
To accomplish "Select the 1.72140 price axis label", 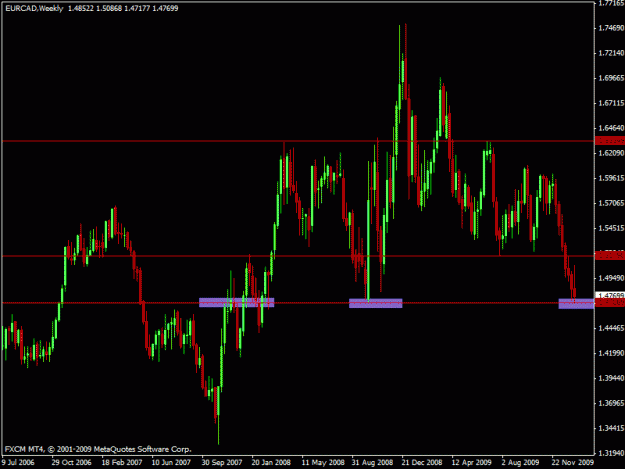I will [x=611, y=53].
